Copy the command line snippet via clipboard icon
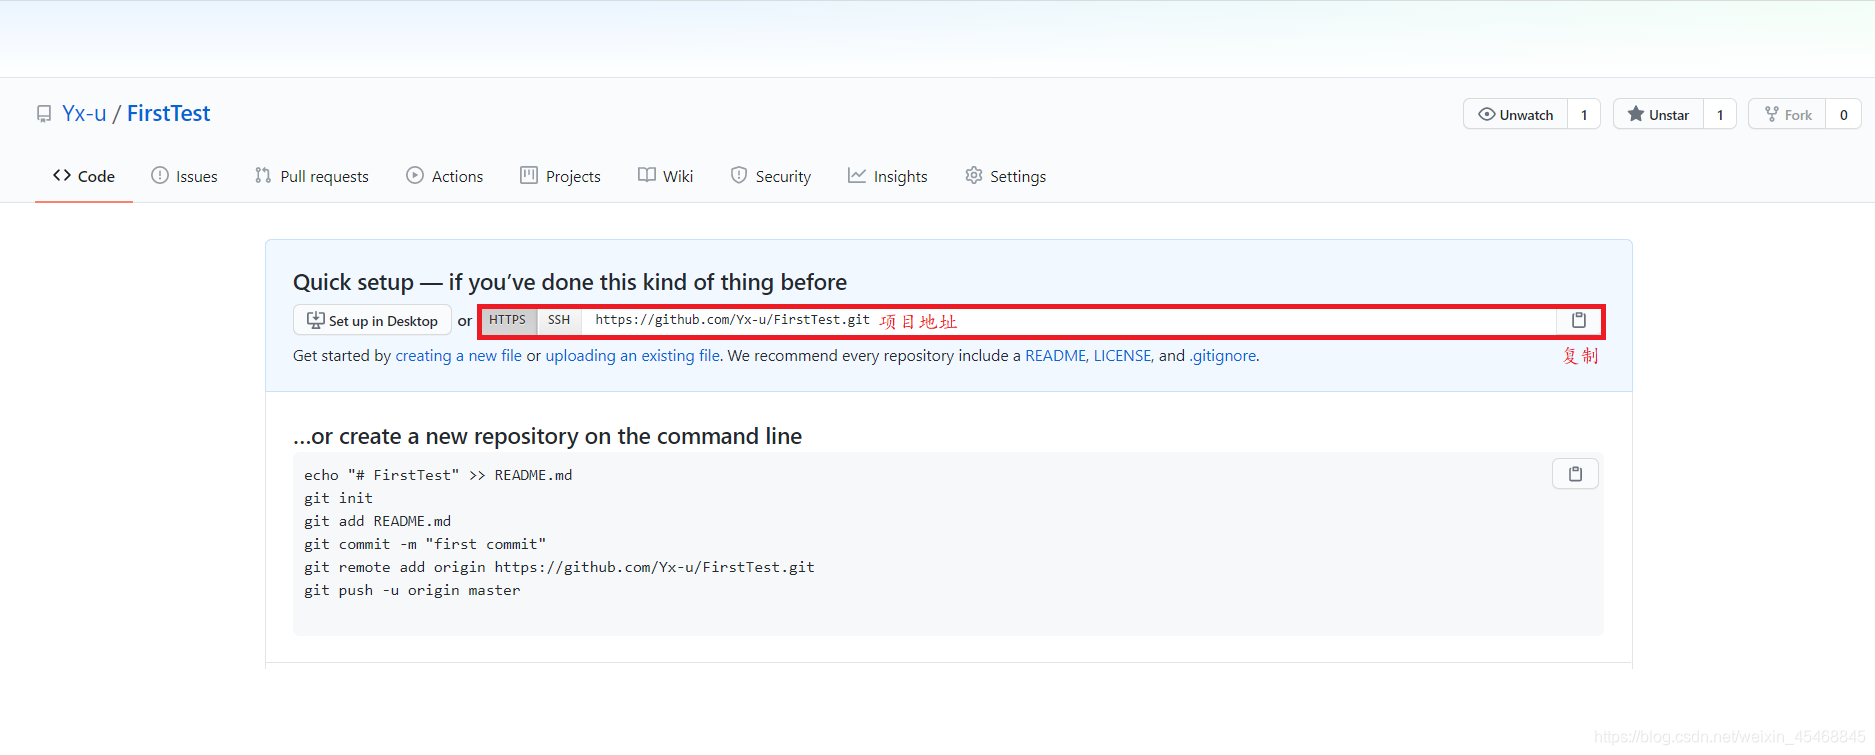The width and height of the screenshot is (1875, 755). tap(1575, 474)
